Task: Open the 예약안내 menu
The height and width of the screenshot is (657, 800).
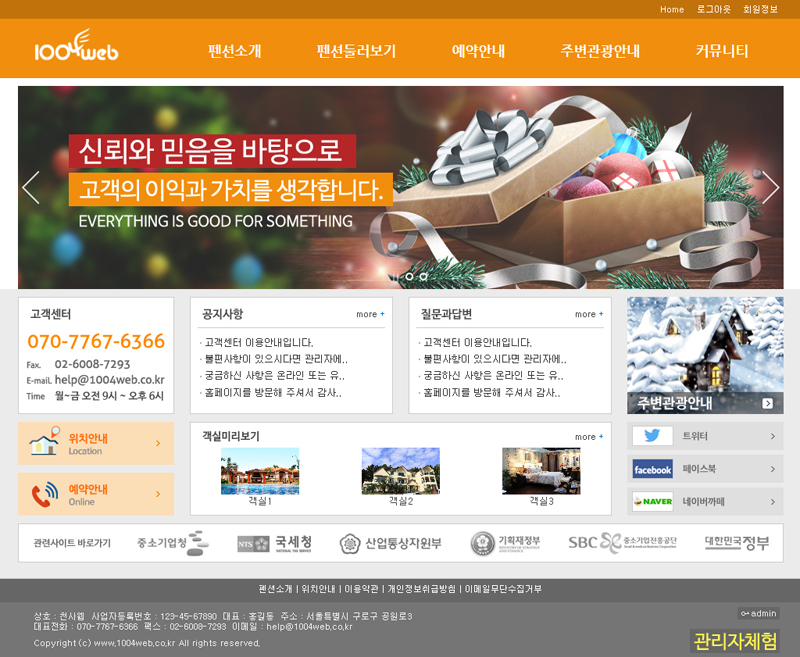Action: 478,51
